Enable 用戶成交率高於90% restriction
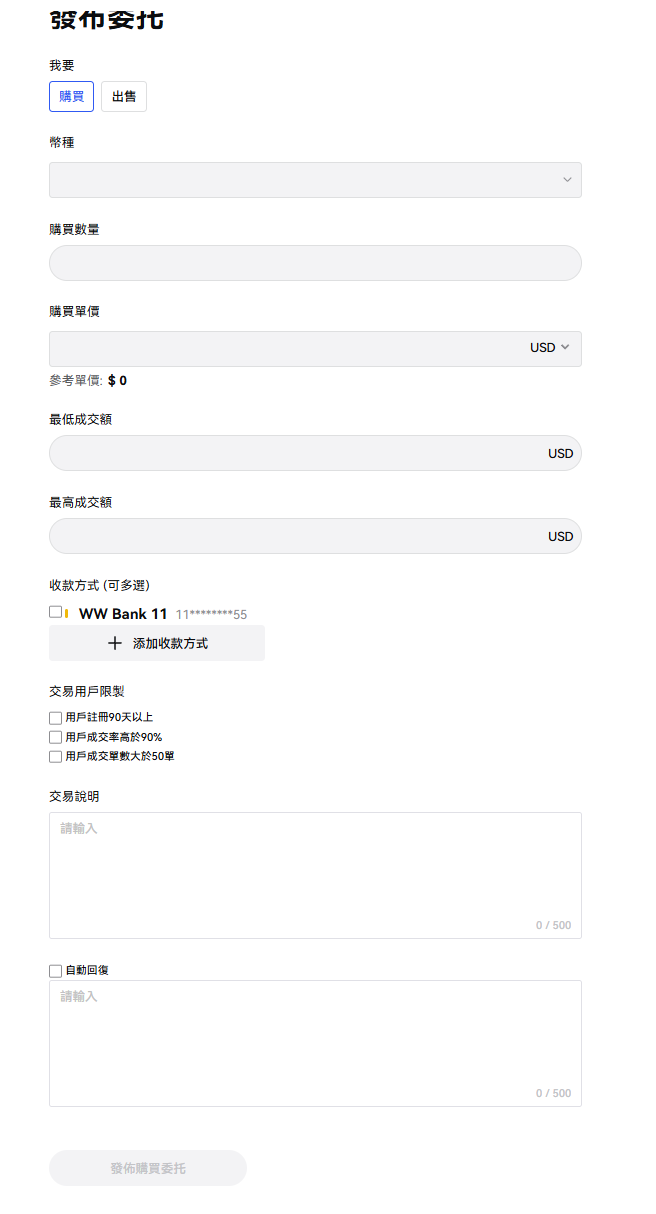This screenshot has width=656, height=1214. 55,737
